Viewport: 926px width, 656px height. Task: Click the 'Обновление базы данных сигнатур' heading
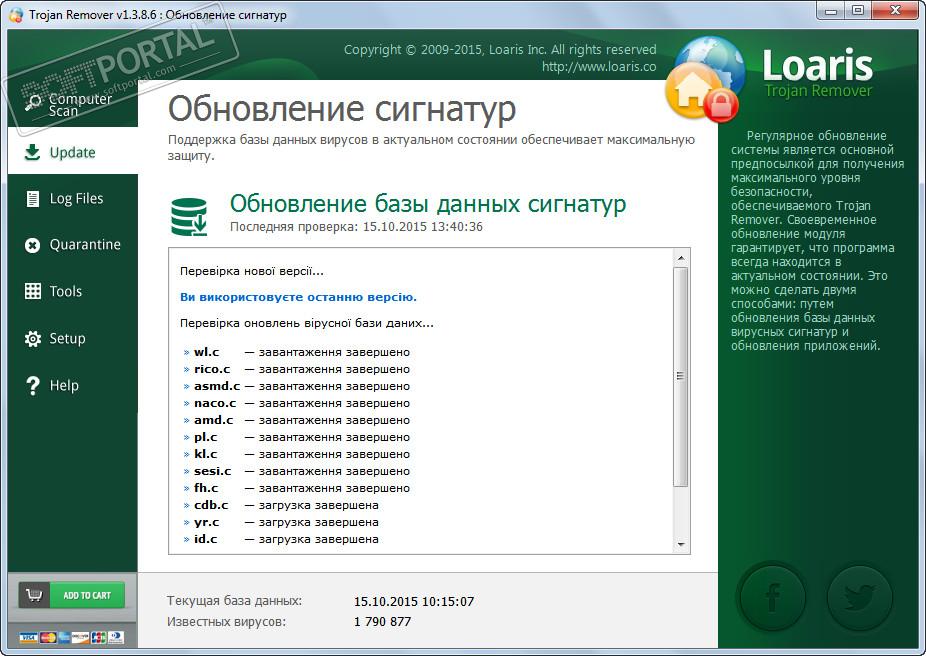coord(428,204)
